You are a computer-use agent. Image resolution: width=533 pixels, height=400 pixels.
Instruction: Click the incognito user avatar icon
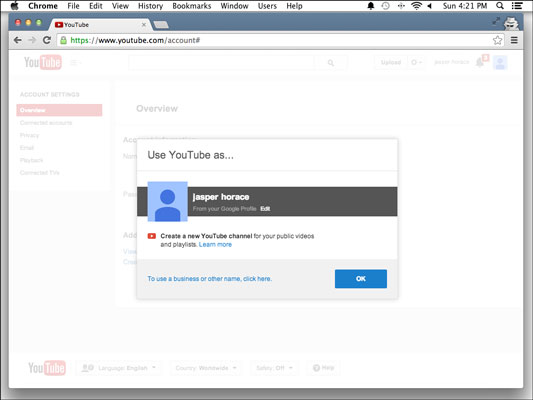click(x=511, y=23)
